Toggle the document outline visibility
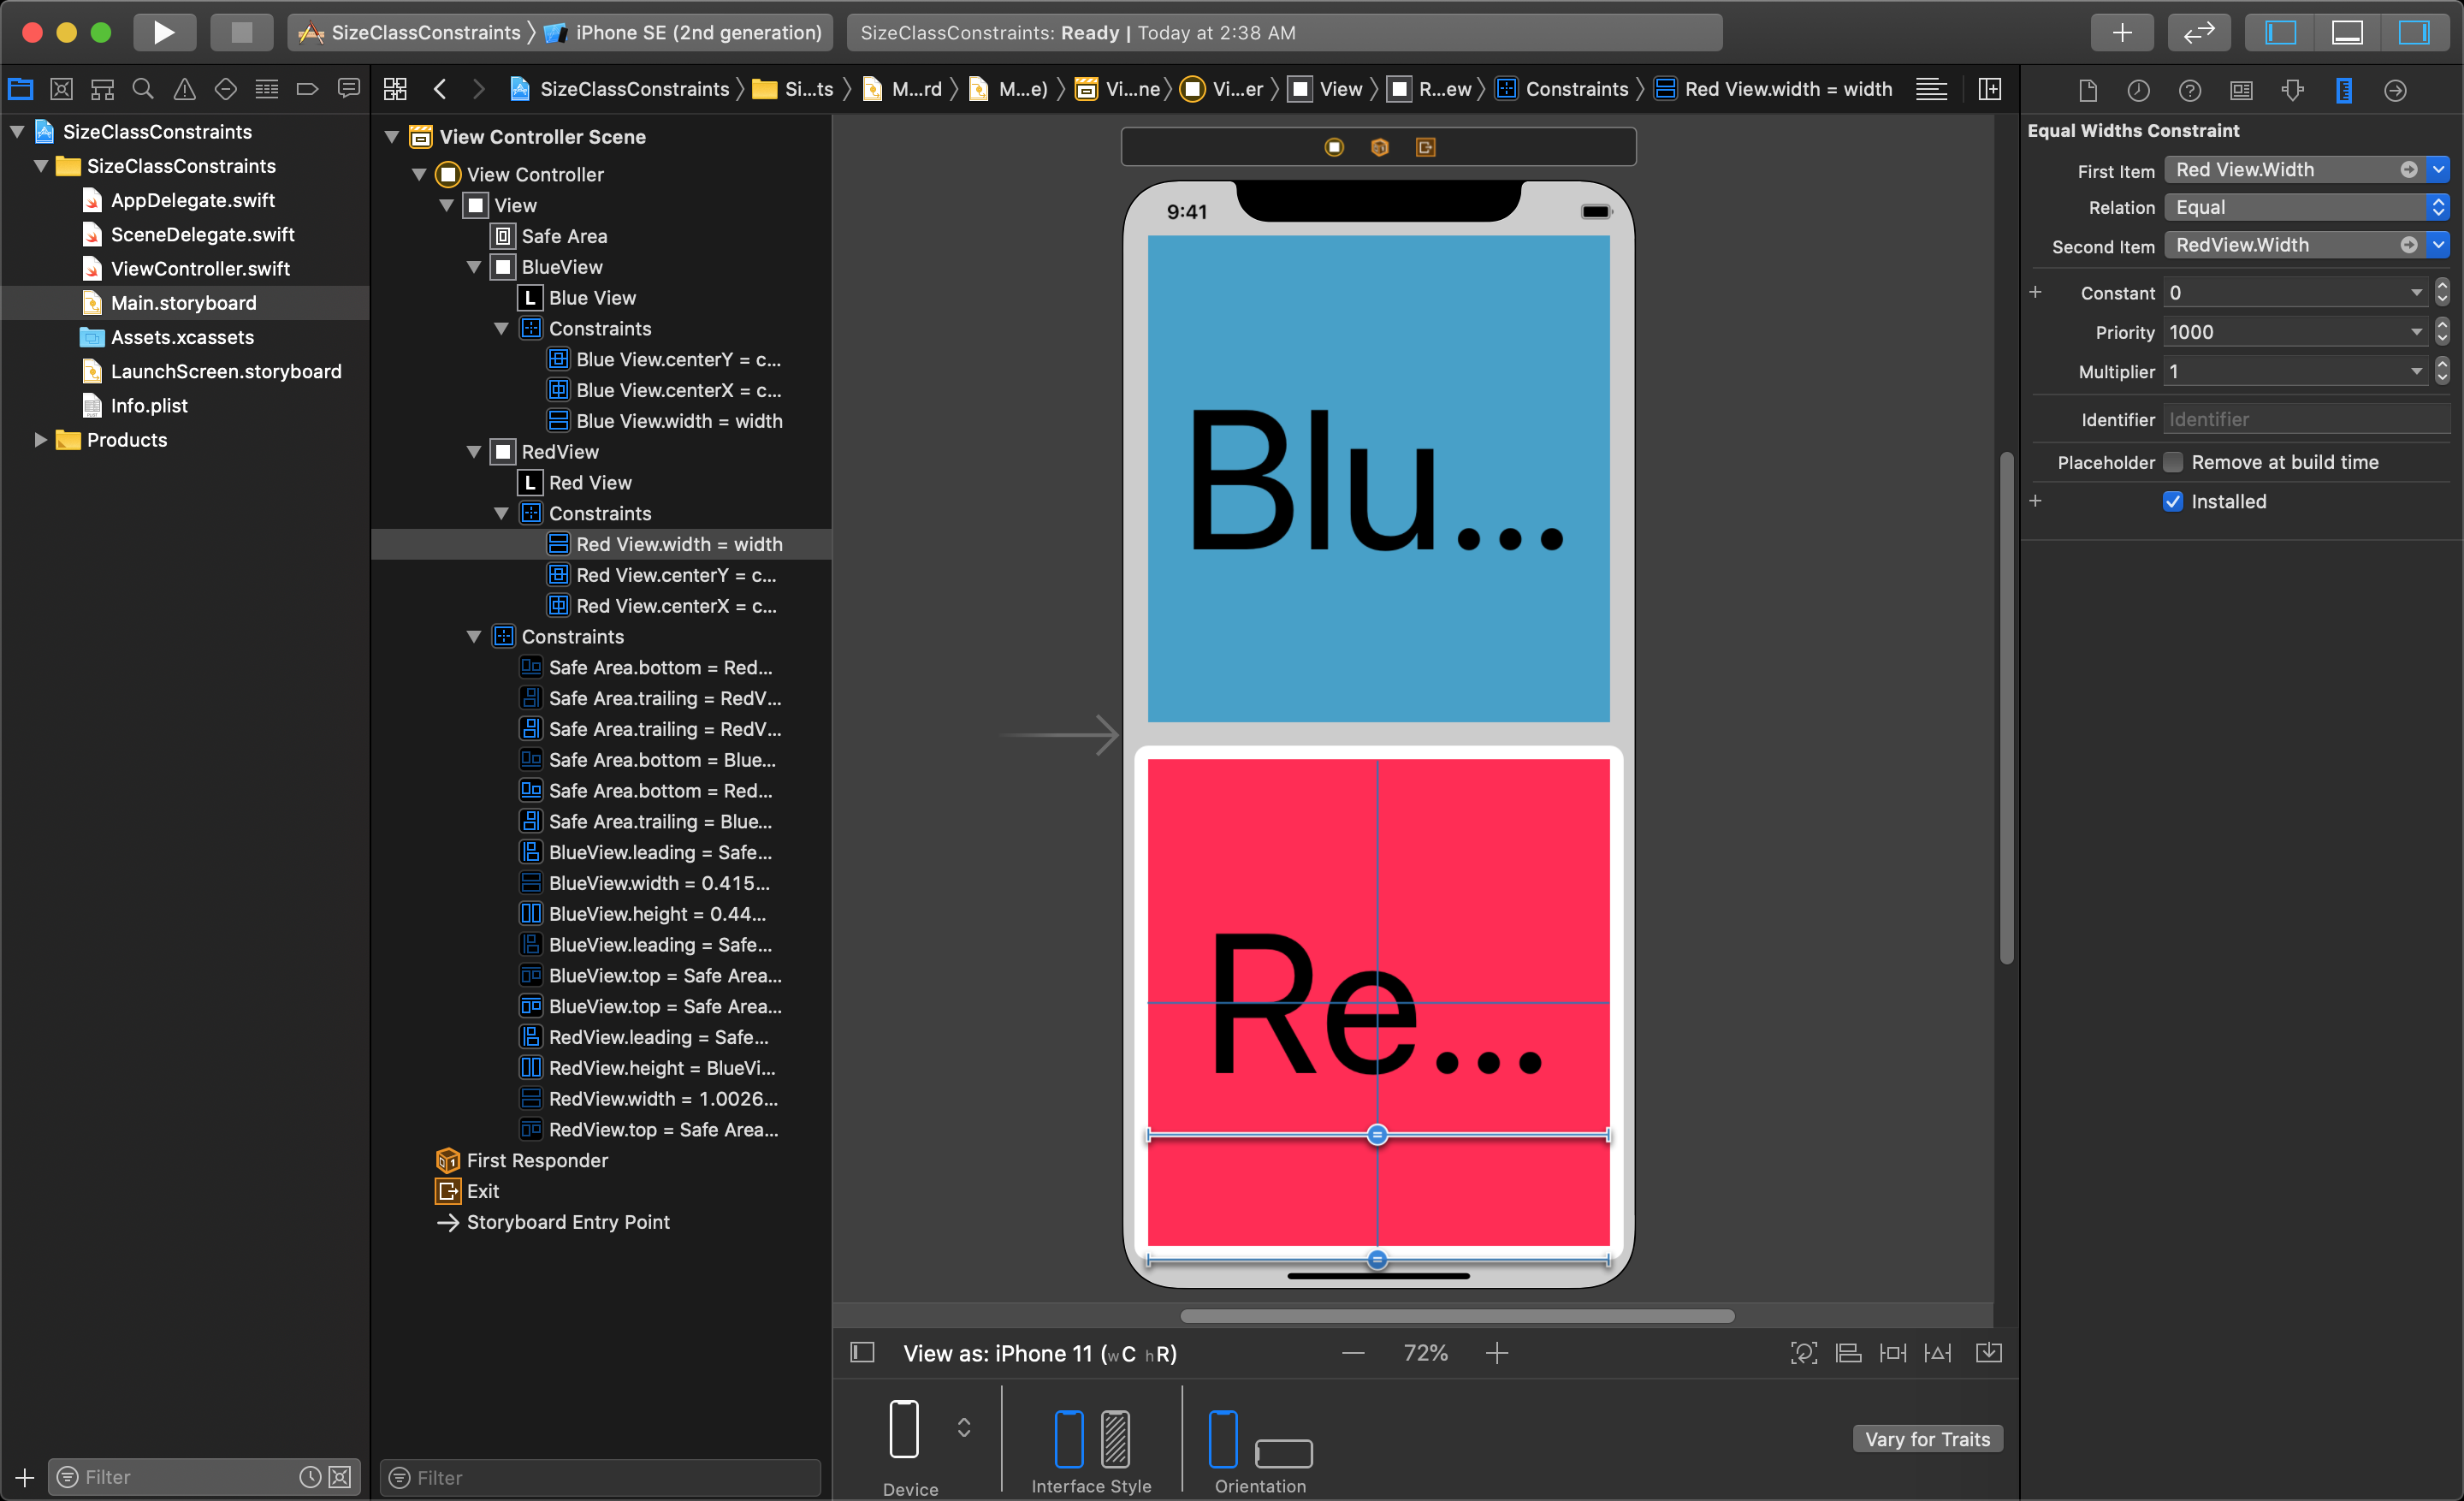 862,1353
